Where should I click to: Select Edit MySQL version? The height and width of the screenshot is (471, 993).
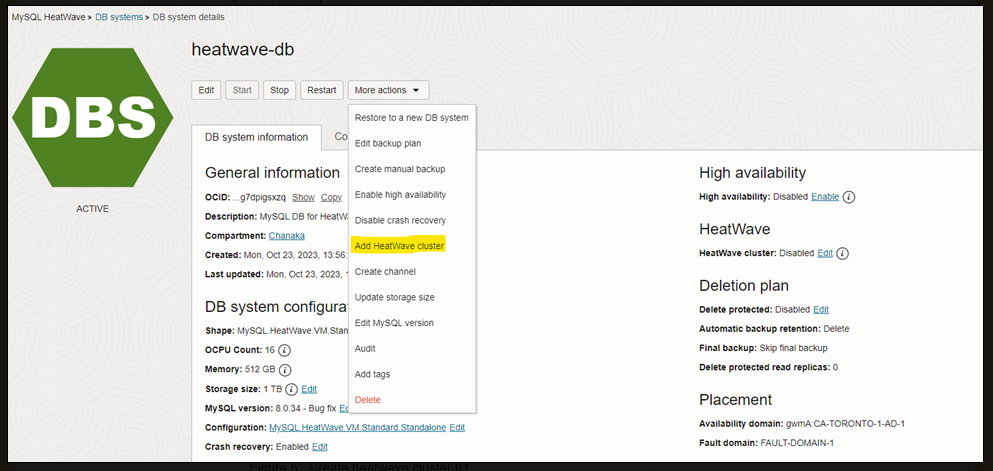[x=412, y=323]
